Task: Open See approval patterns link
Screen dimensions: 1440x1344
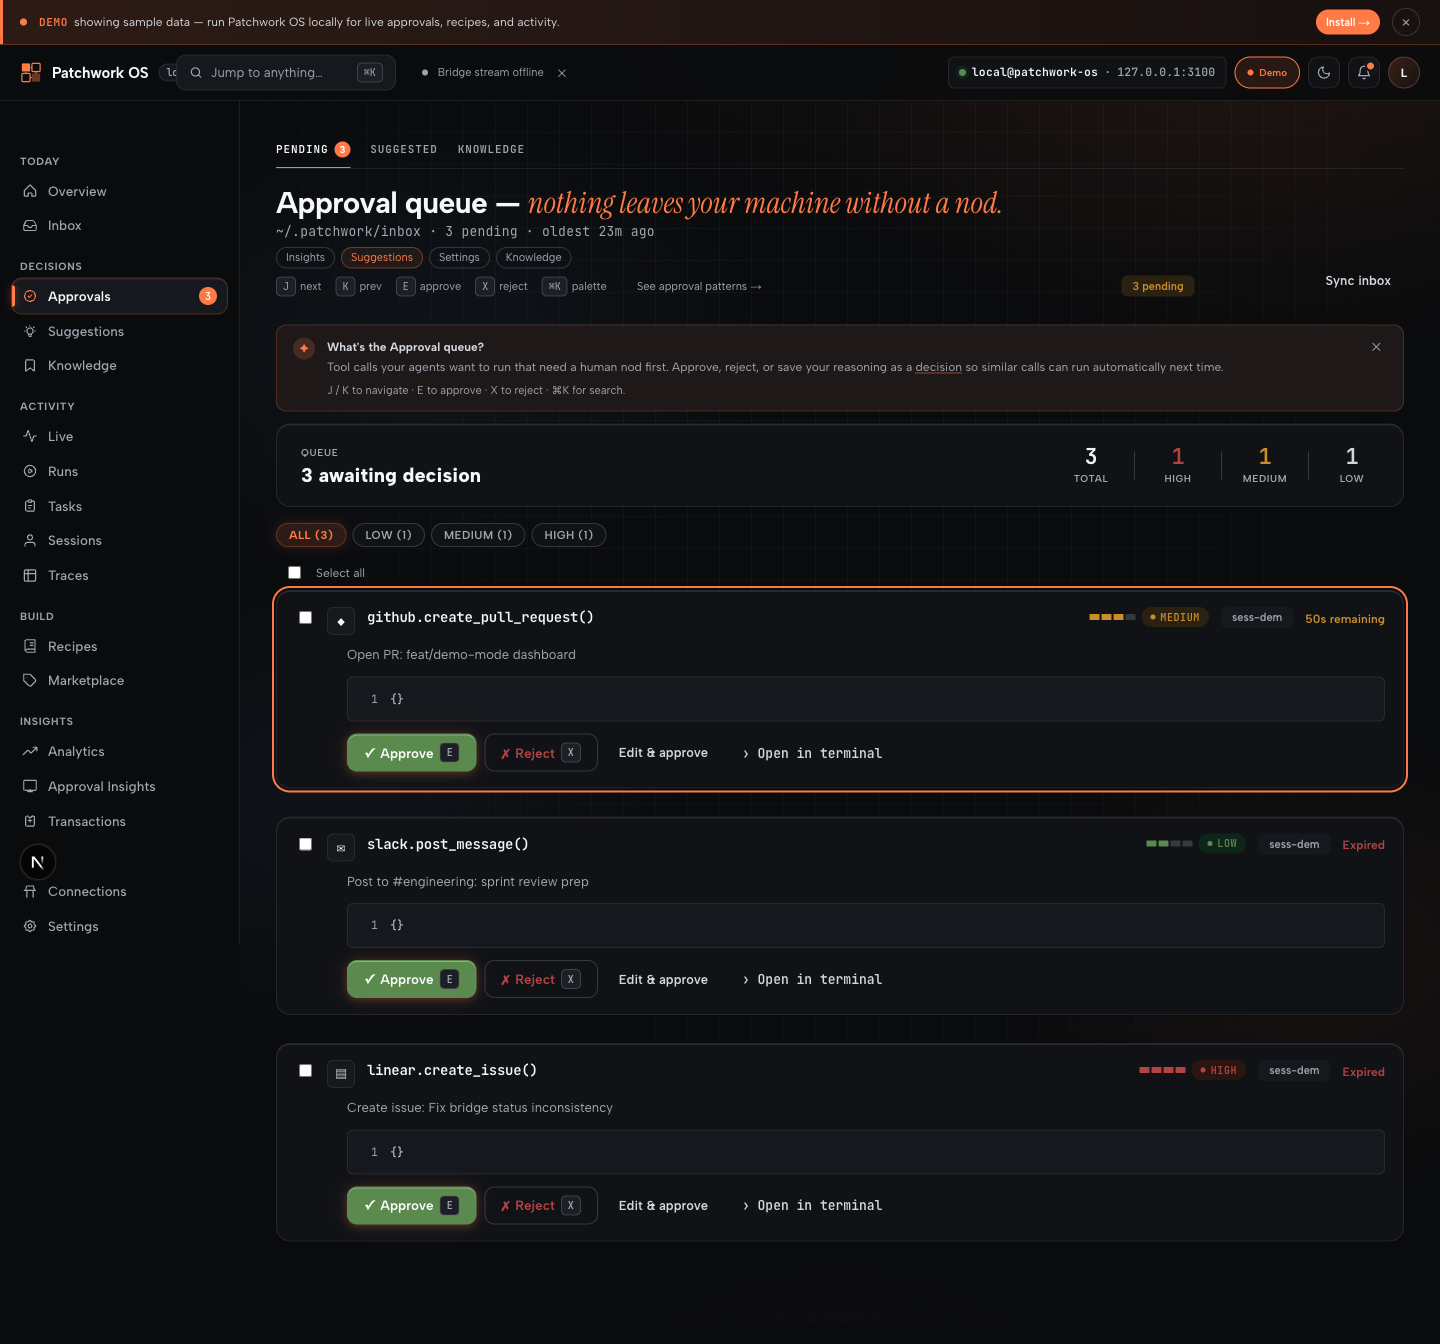Action: click(x=699, y=286)
